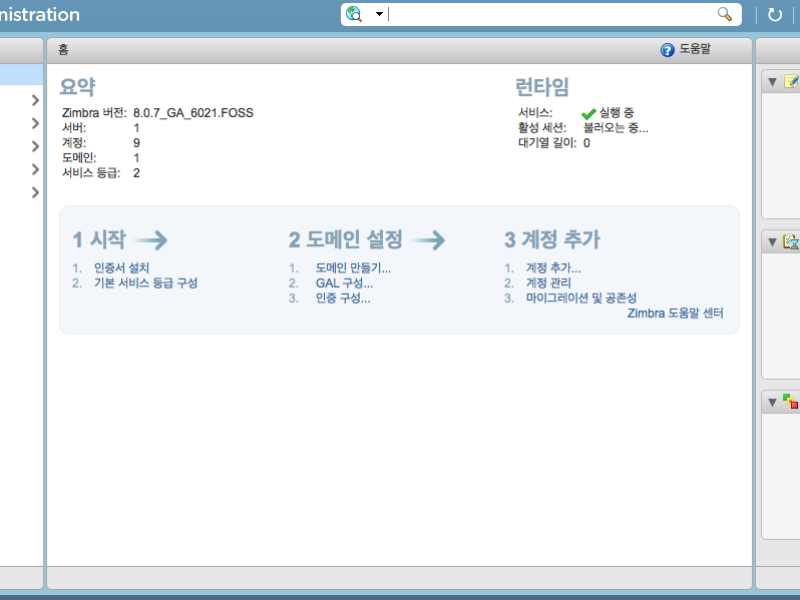
Task: Open the Zimbra 도움말 센터 link
Action: coord(675,313)
